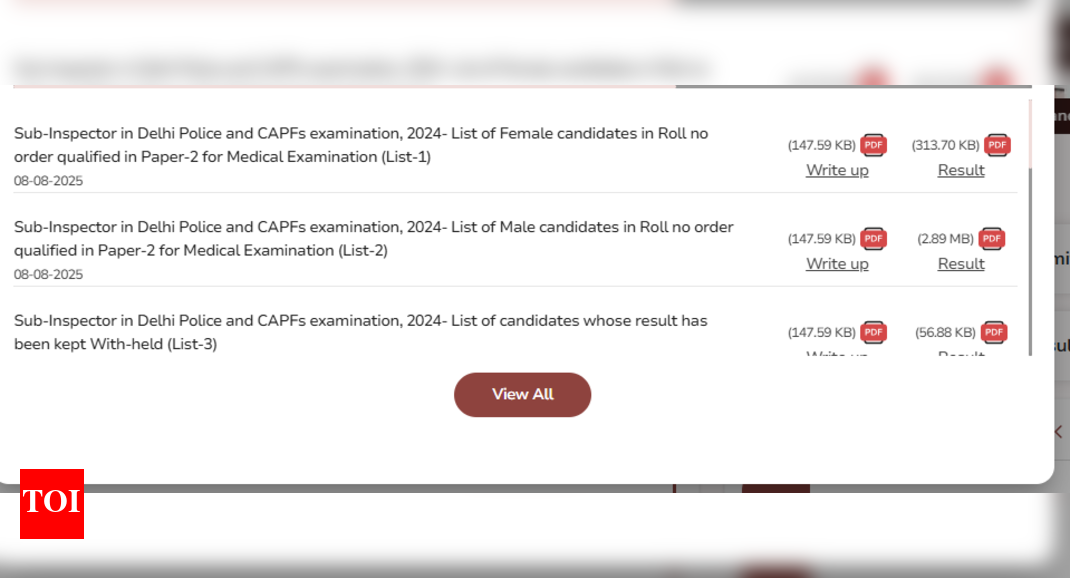Click the partially visible Write up link for List-3
Screen dimensions: 1070x578
(x=837, y=353)
